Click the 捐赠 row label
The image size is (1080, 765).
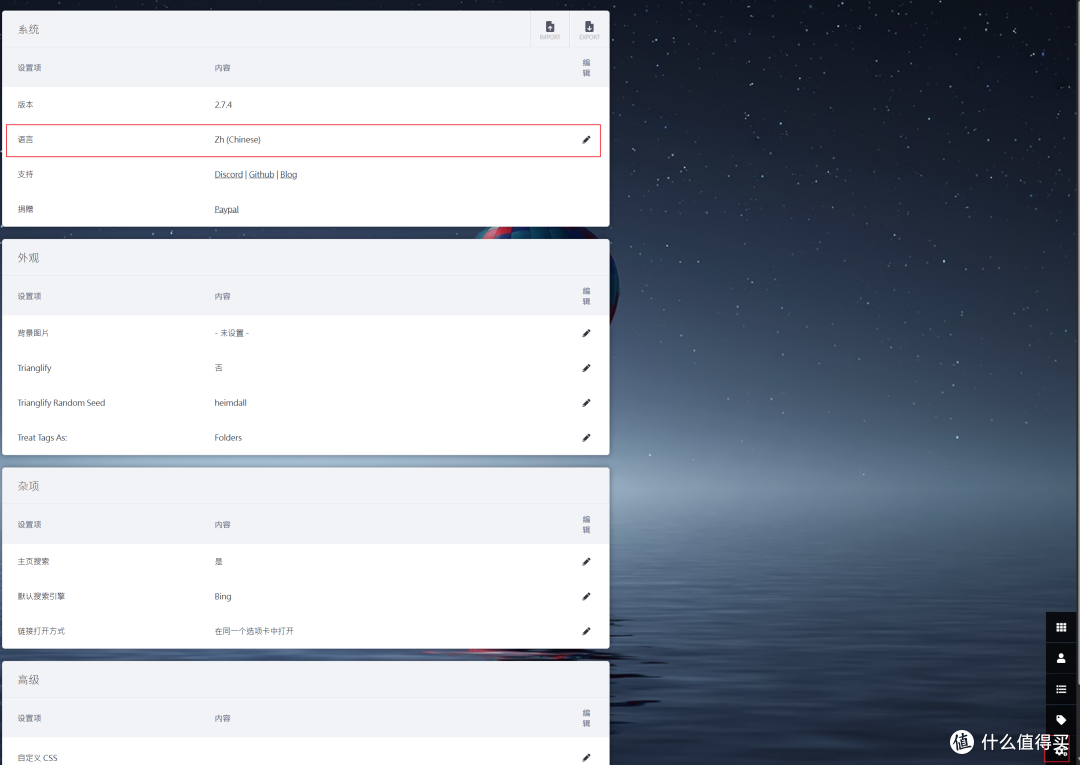coord(25,209)
